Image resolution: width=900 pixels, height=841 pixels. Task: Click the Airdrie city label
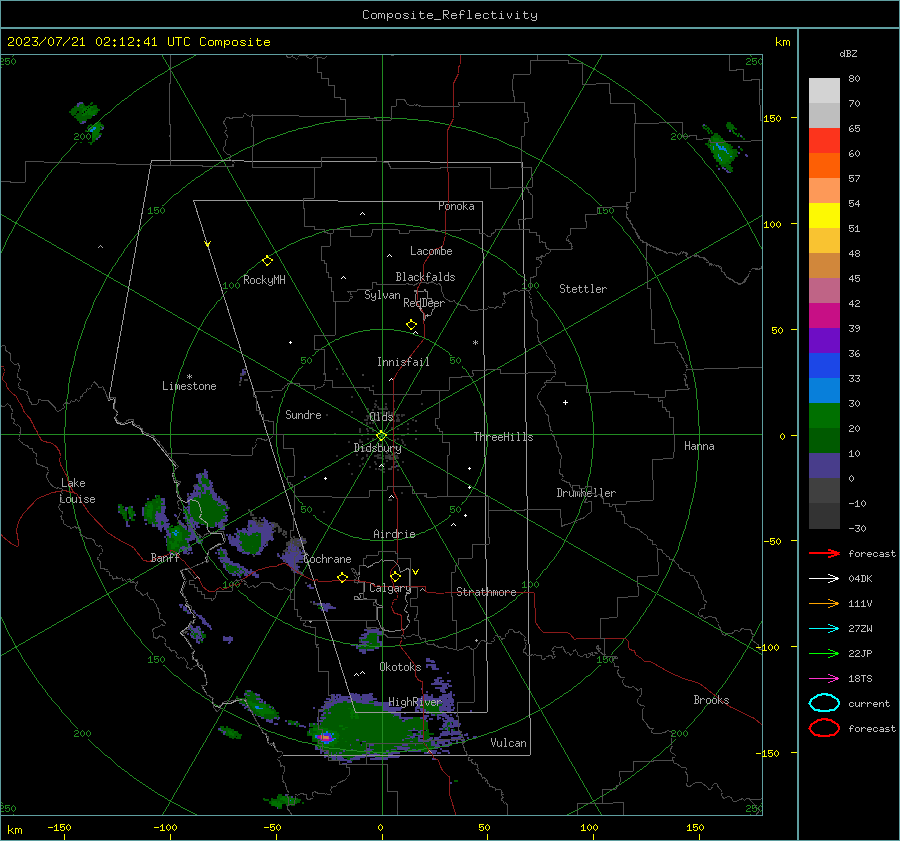click(x=394, y=534)
